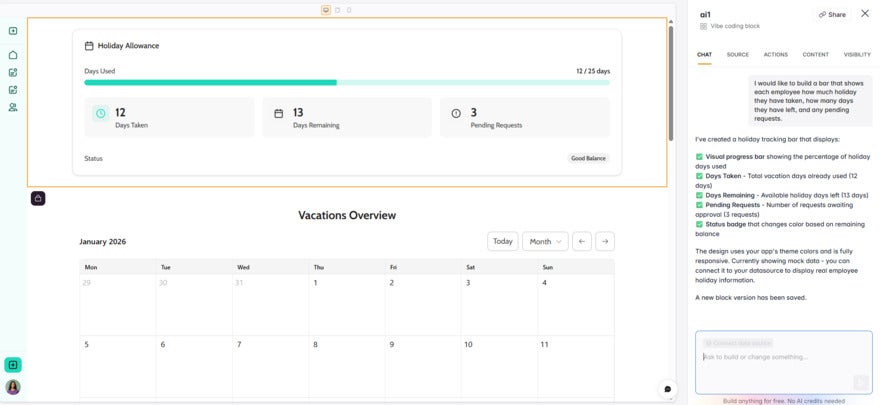This screenshot has height=405, width=880.
Task: Open the second form page icon in the sidebar
Action: [x=13, y=90]
